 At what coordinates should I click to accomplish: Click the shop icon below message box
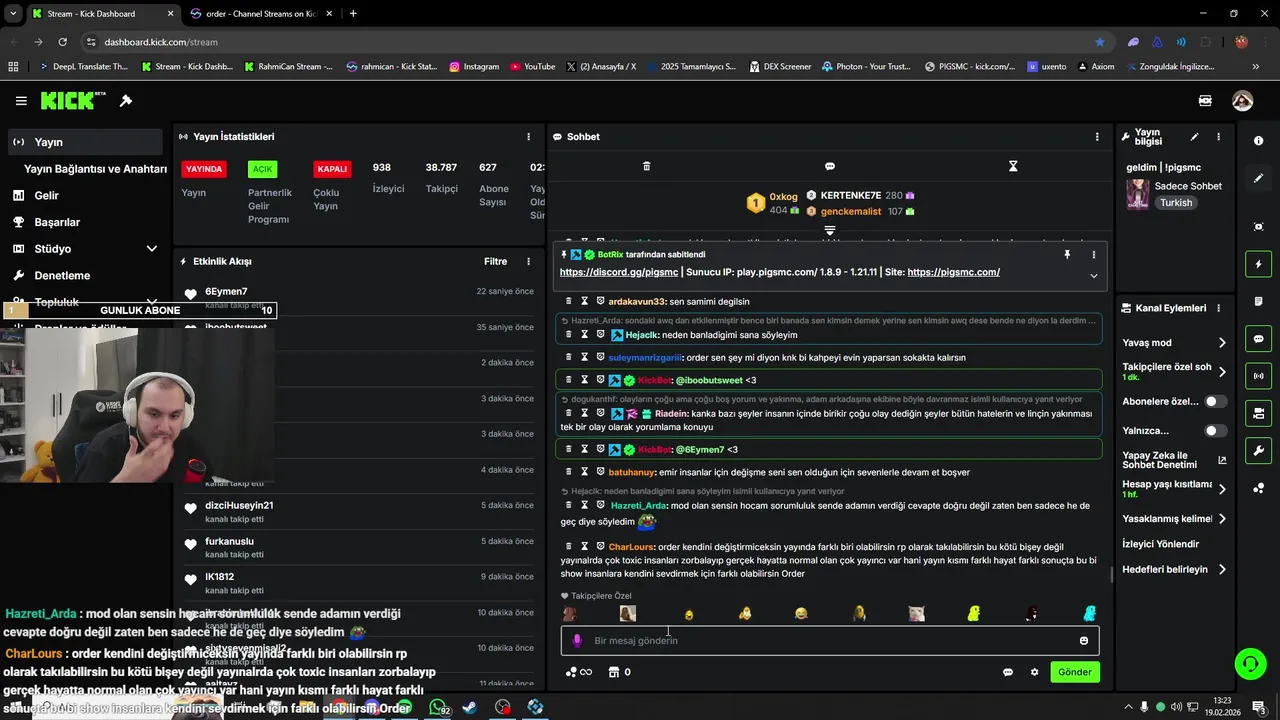615,672
